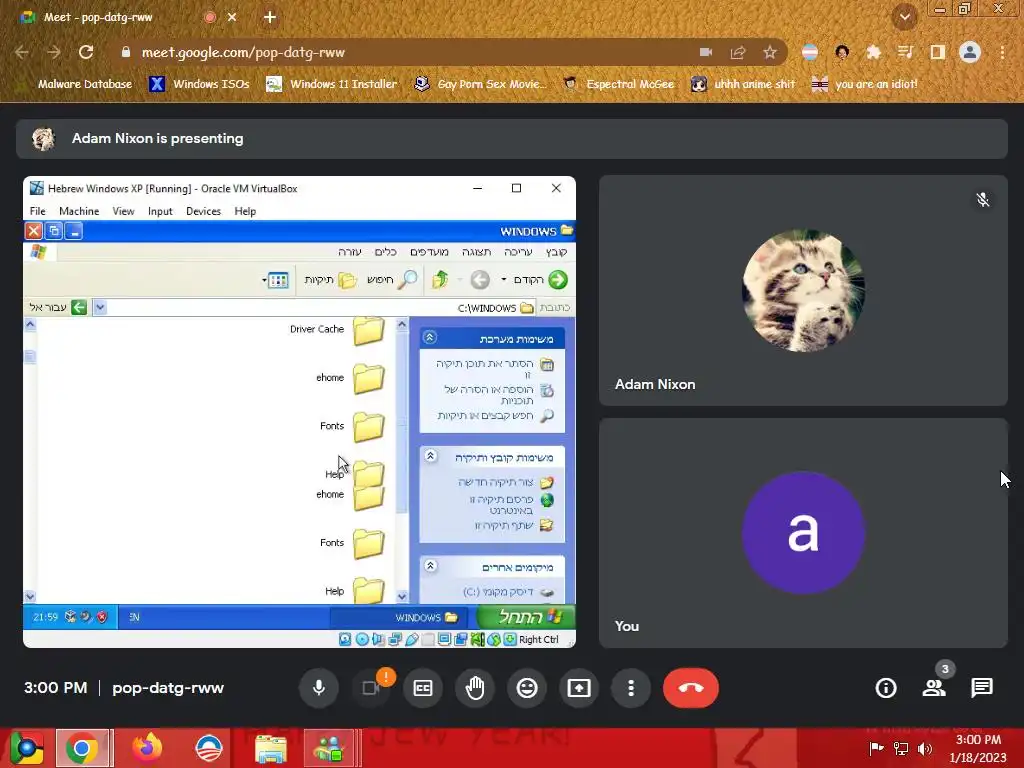The height and width of the screenshot is (768, 1024).
Task: Open media control icon in Chrome toolbar
Action: click(905, 52)
